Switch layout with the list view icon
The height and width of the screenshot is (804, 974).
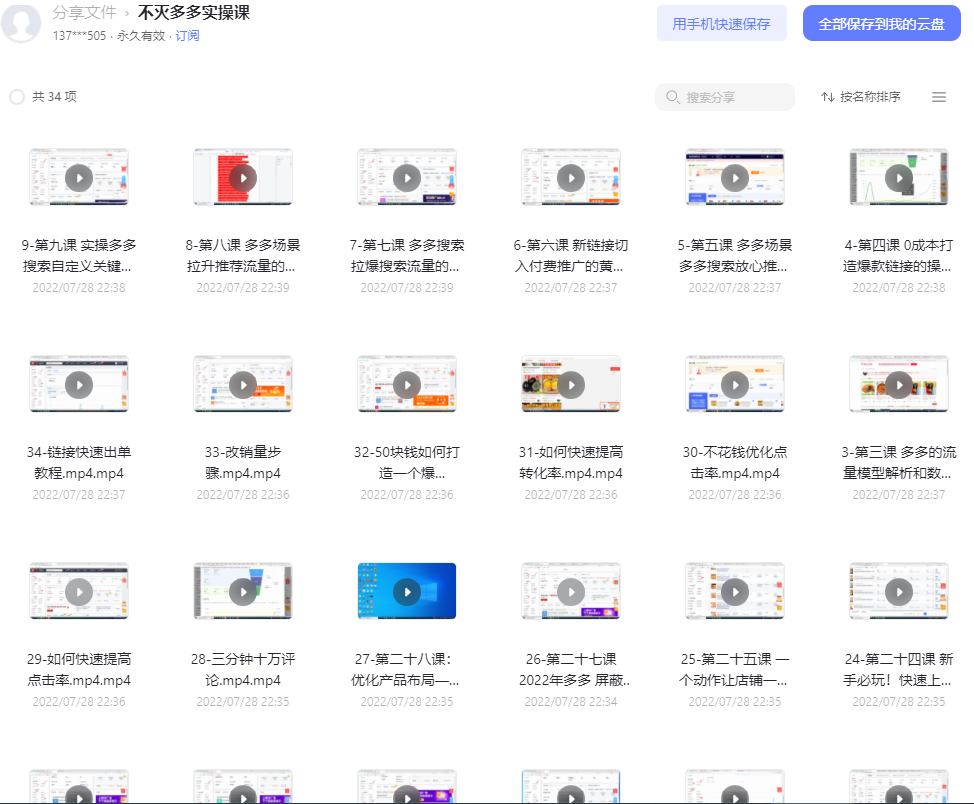(939, 97)
